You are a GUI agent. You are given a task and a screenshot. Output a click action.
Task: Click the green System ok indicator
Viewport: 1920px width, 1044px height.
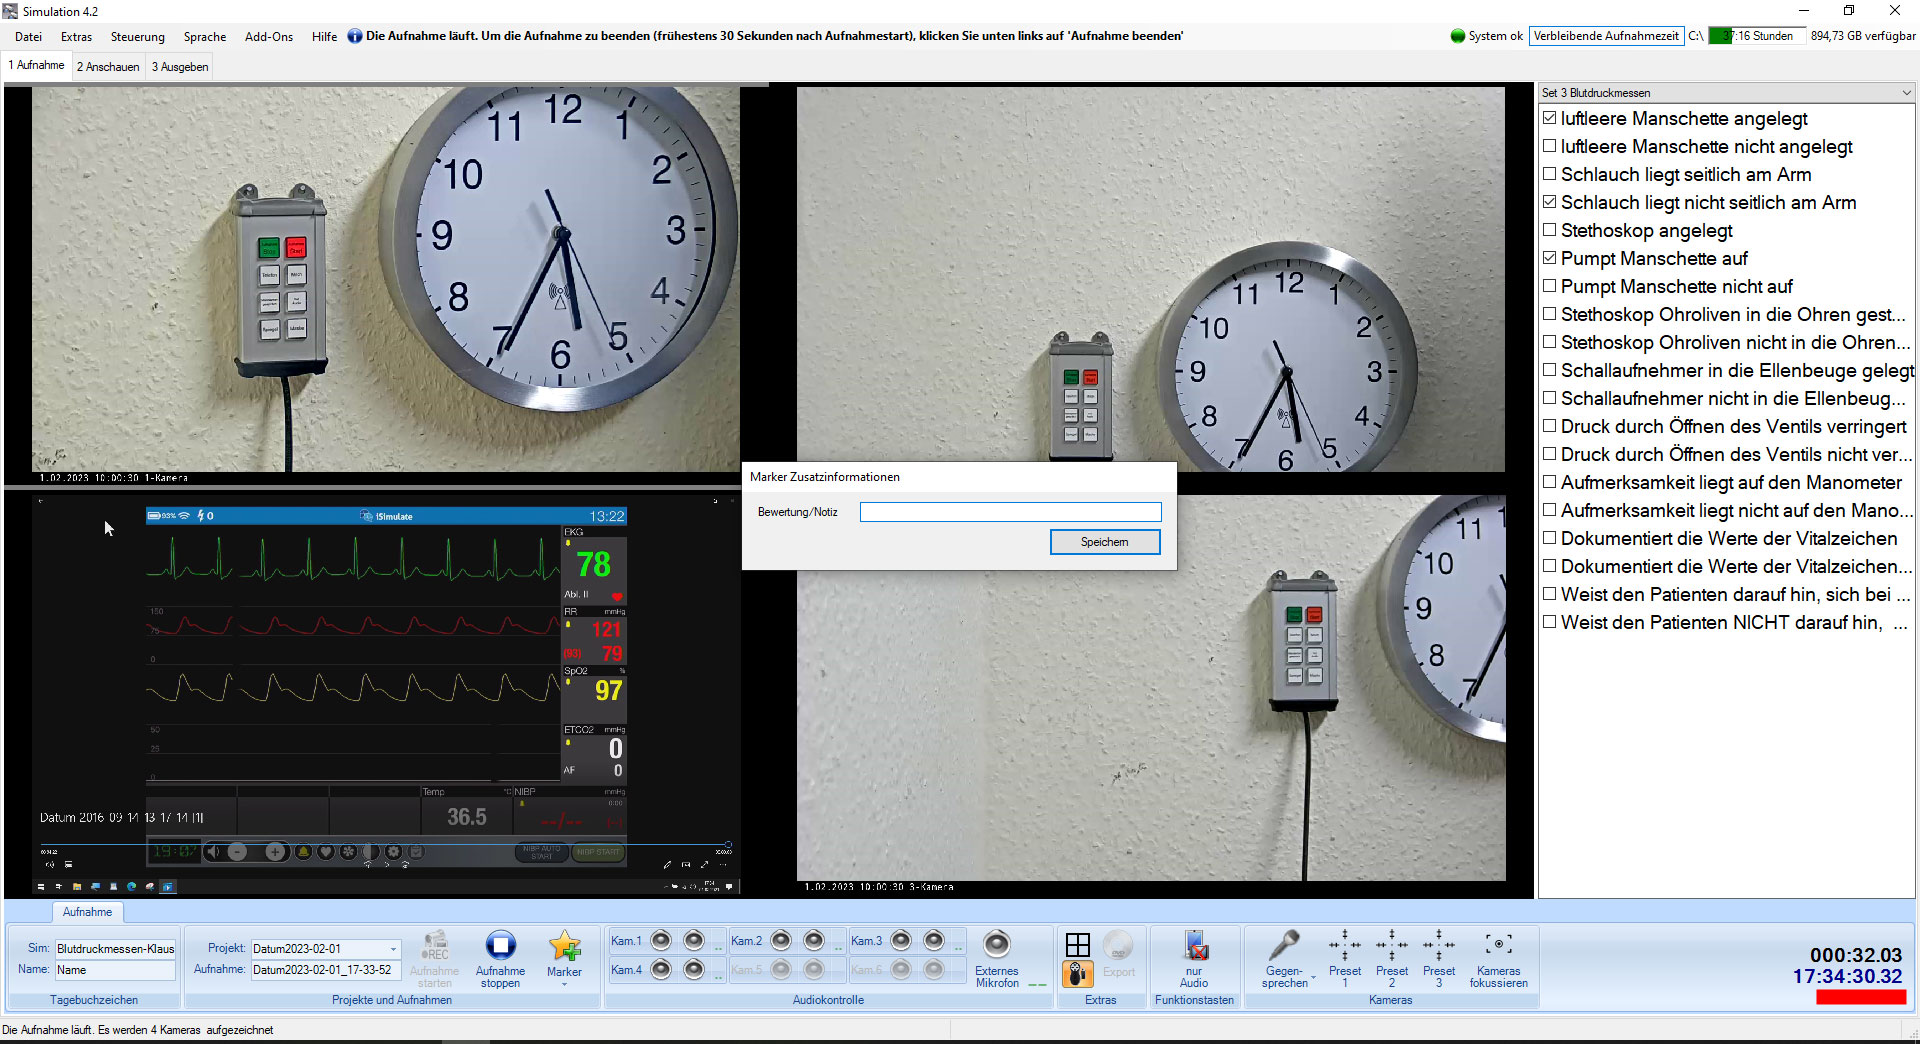pyautogui.click(x=1458, y=36)
